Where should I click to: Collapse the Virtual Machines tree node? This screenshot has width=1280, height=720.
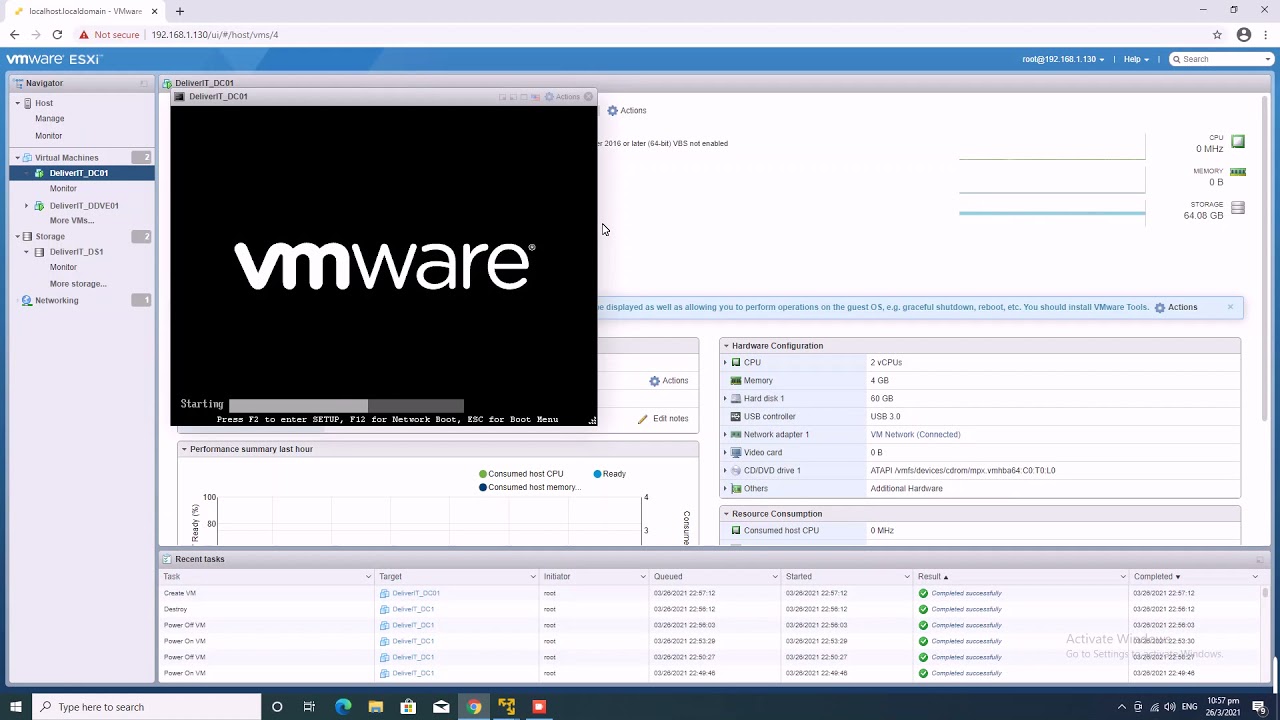tap(17, 157)
